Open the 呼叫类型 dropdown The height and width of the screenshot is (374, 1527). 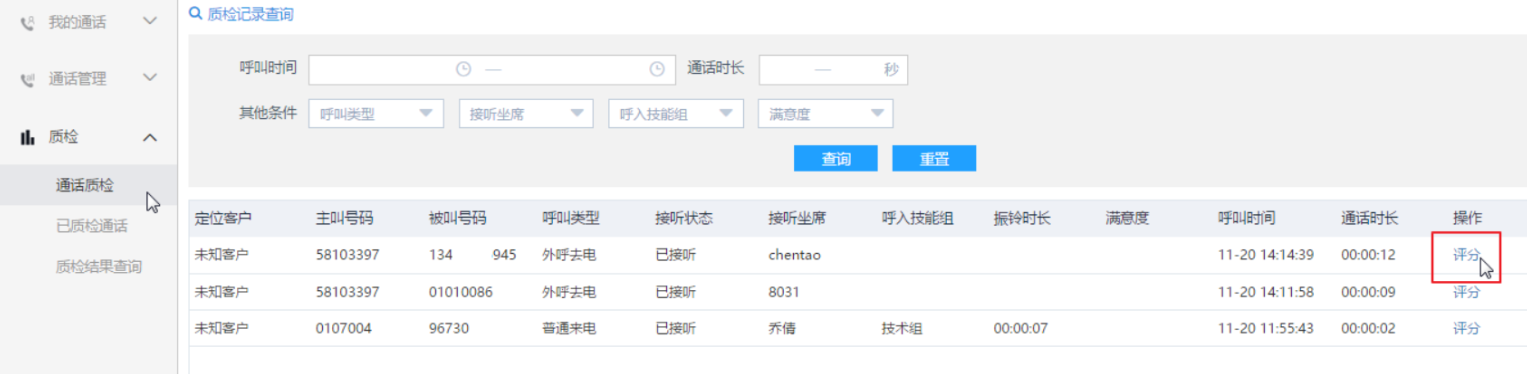[376, 114]
